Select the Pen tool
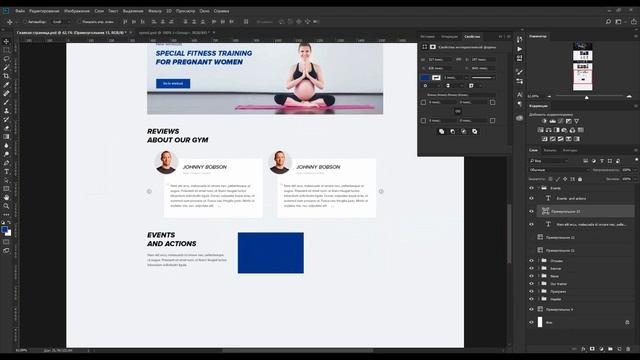640x360 pixels. point(6,163)
